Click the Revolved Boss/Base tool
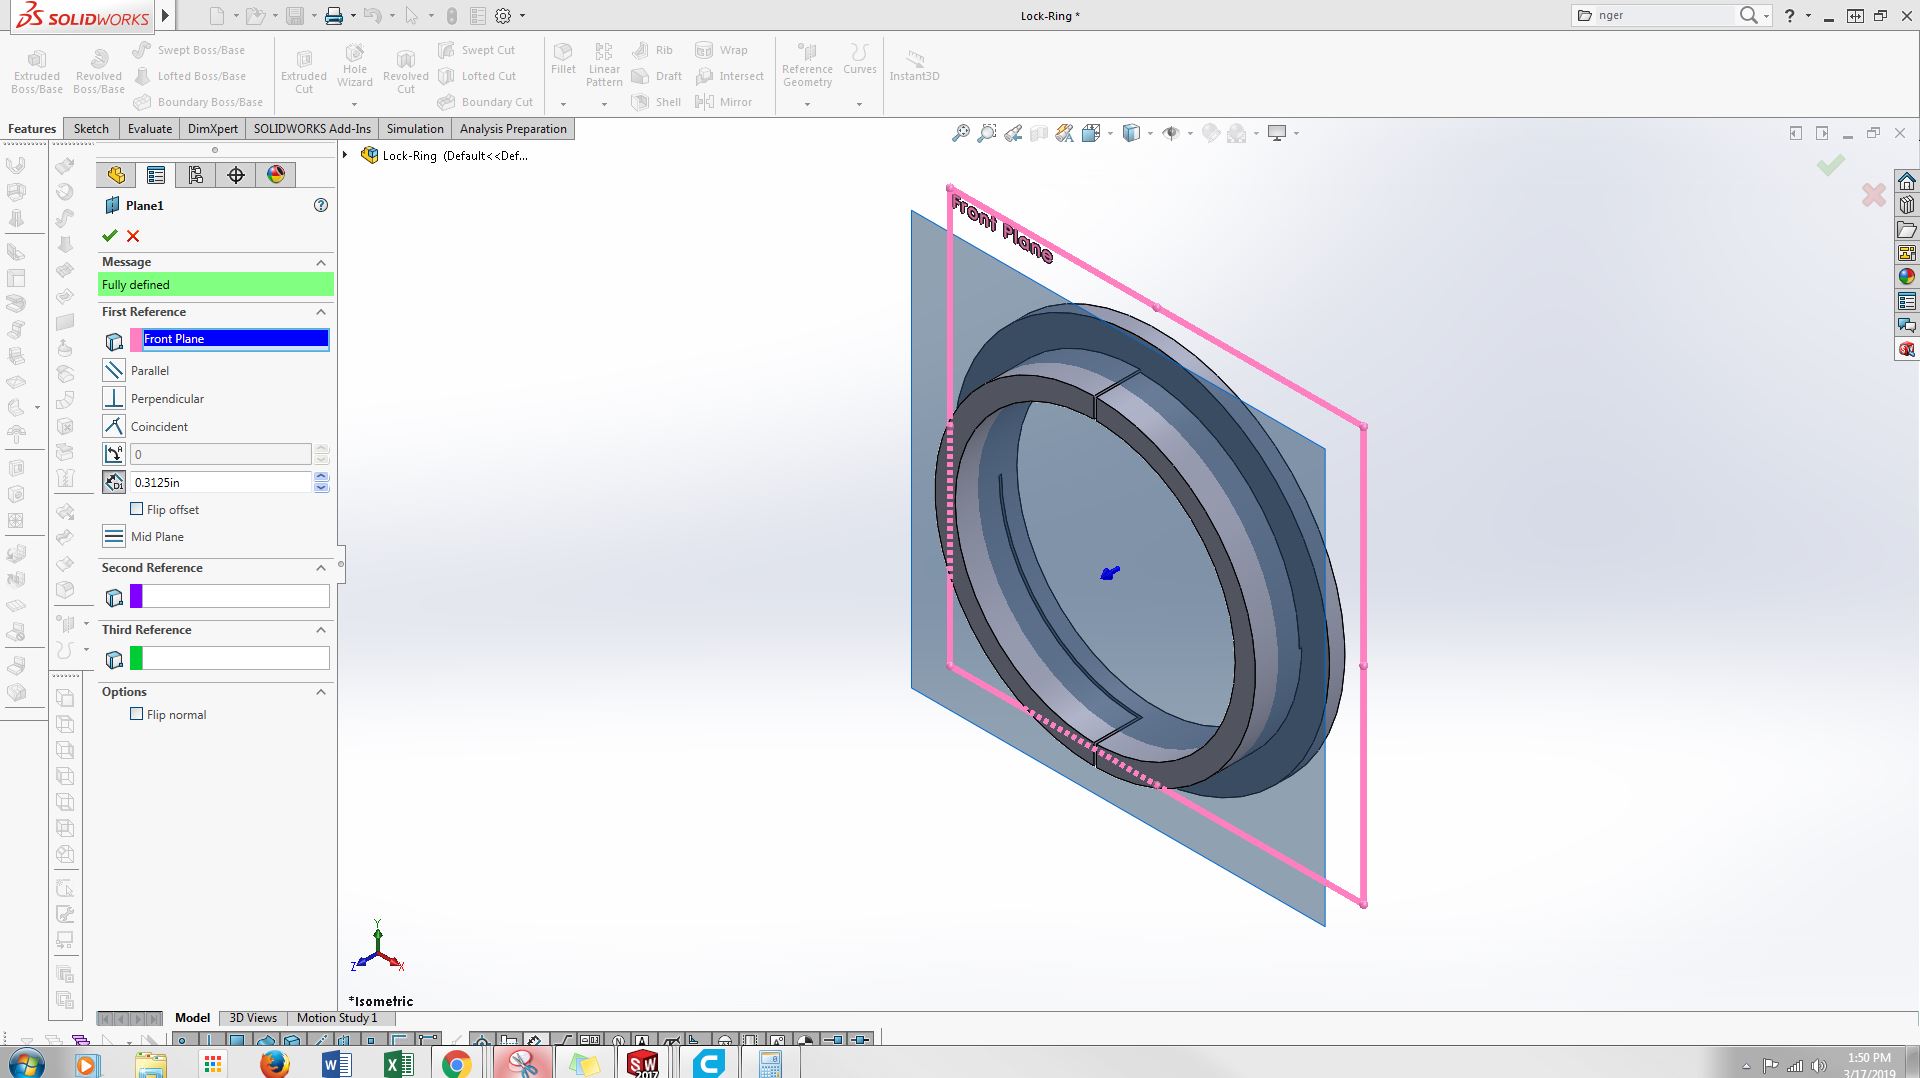This screenshot has width=1920, height=1078. tap(98, 72)
